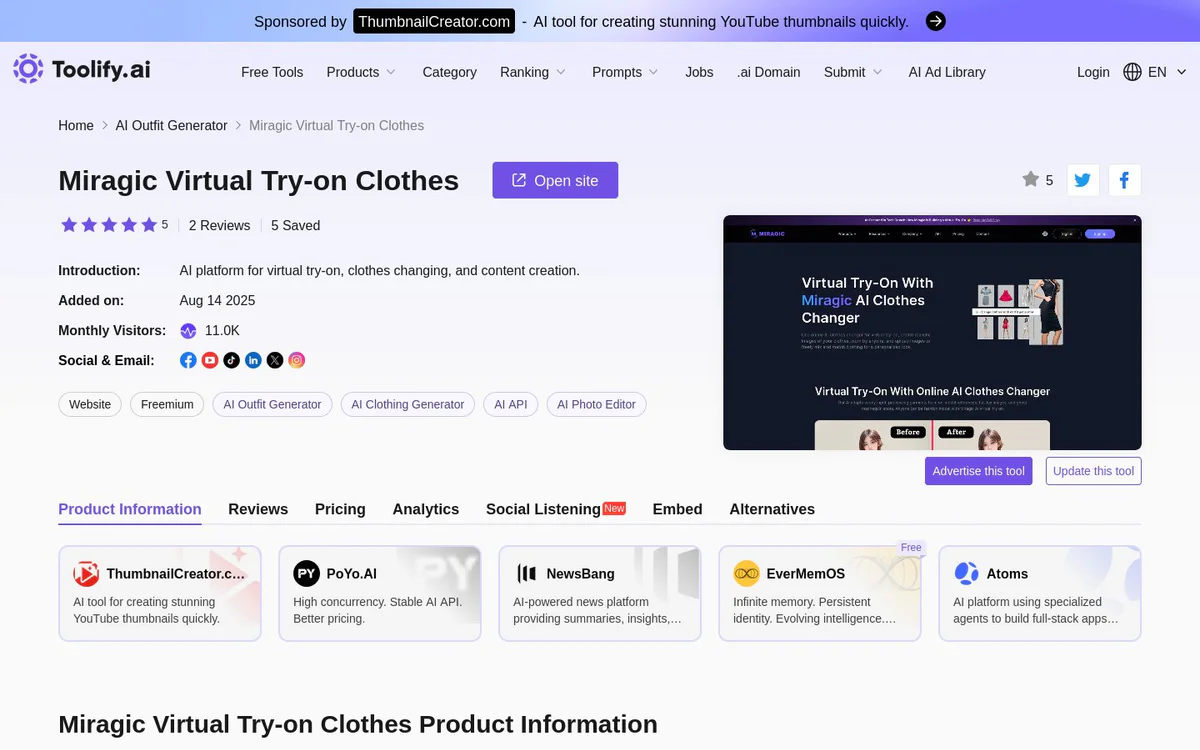Click the five-star rating stars
Viewport: 1200px width, 750px height.
[x=109, y=225]
